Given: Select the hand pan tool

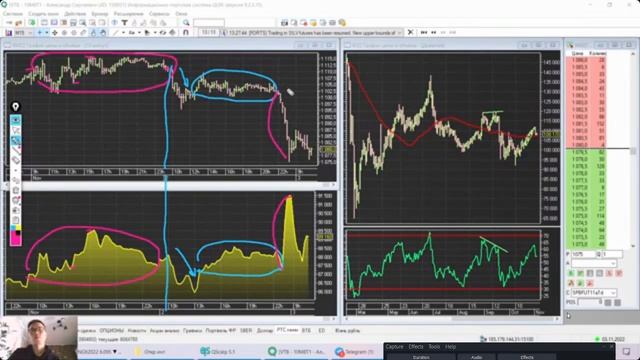Looking at the screenshot, I should click(103, 33).
